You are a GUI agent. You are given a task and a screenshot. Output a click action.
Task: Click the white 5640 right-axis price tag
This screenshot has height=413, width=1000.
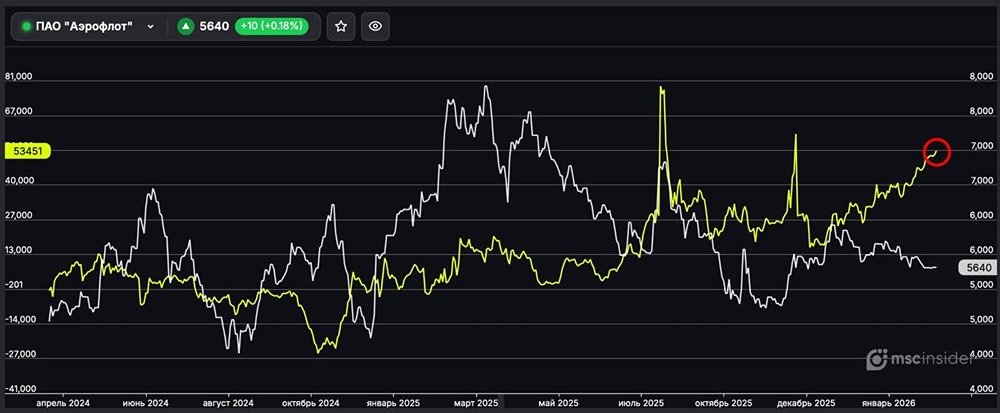(975, 267)
